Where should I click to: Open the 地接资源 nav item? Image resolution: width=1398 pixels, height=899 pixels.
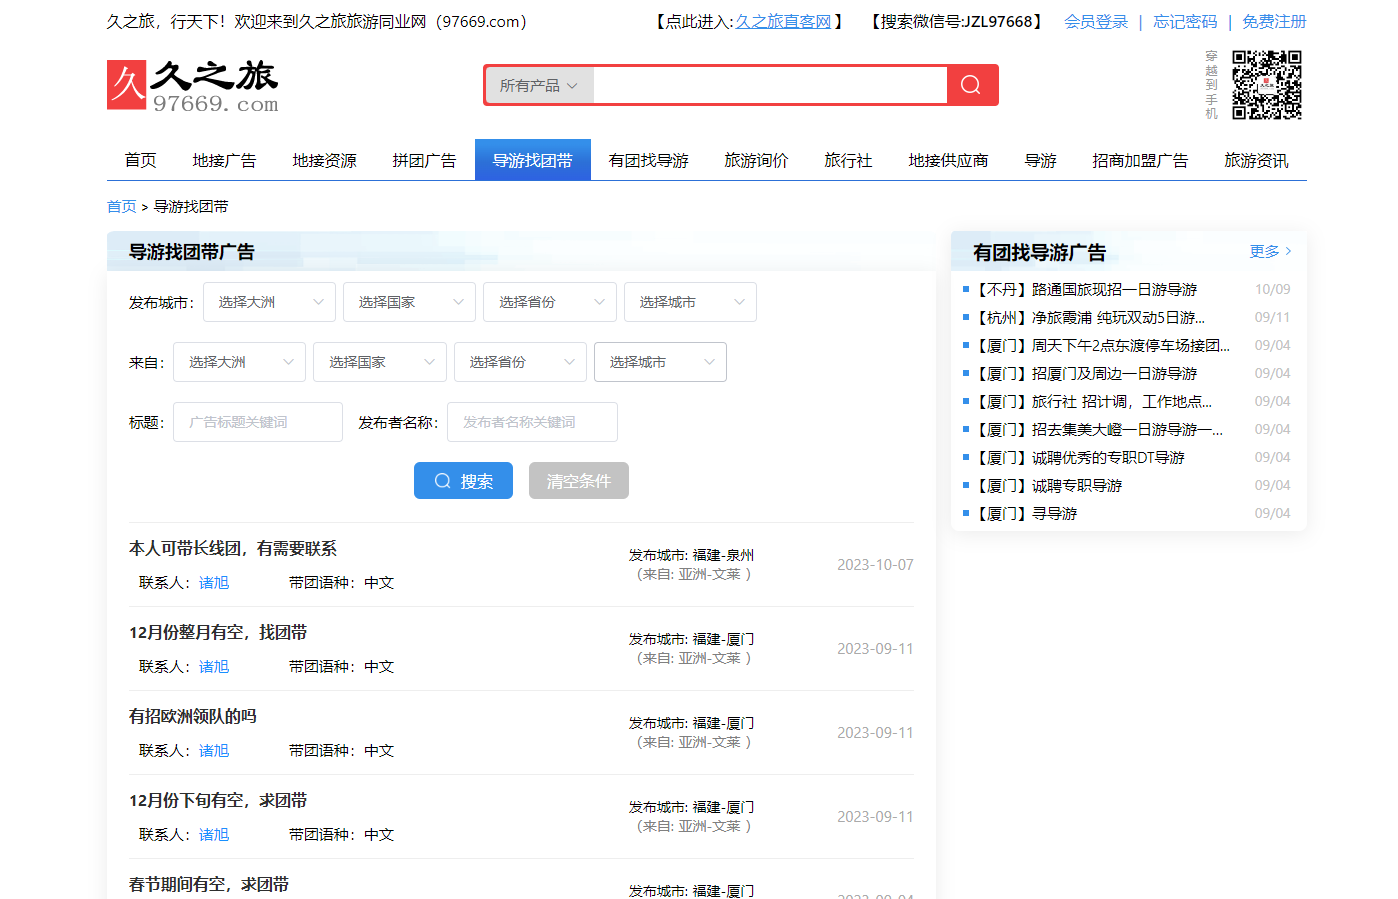point(325,160)
